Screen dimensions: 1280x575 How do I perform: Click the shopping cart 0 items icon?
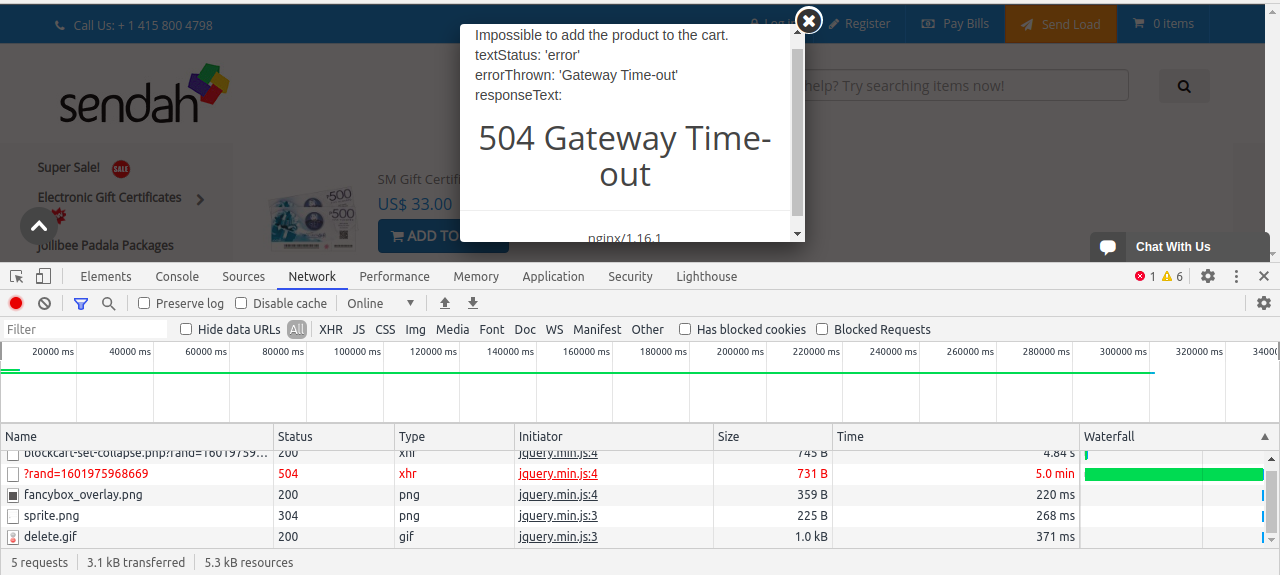point(1163,24)
